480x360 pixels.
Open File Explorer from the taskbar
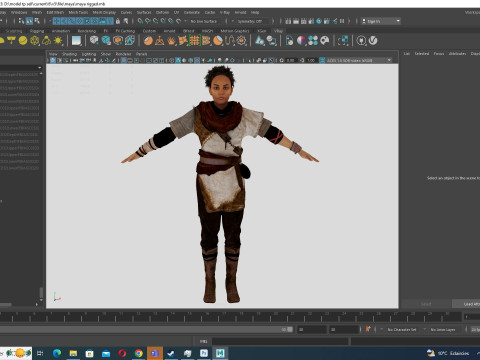(73, 353)
